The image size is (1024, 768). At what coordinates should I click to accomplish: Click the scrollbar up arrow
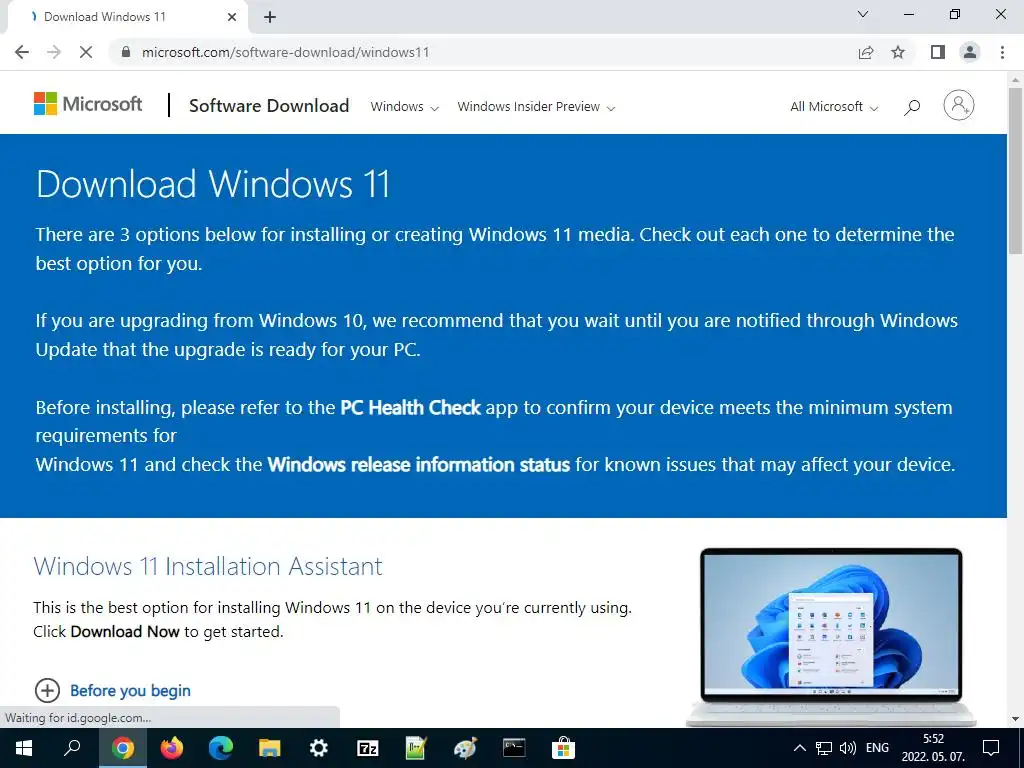(1015, 80)
